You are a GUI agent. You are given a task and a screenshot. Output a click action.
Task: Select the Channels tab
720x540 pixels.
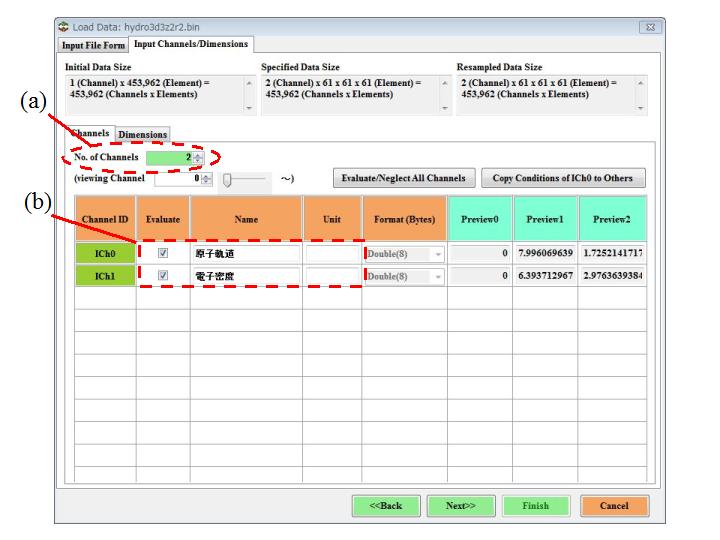(90, 134)
